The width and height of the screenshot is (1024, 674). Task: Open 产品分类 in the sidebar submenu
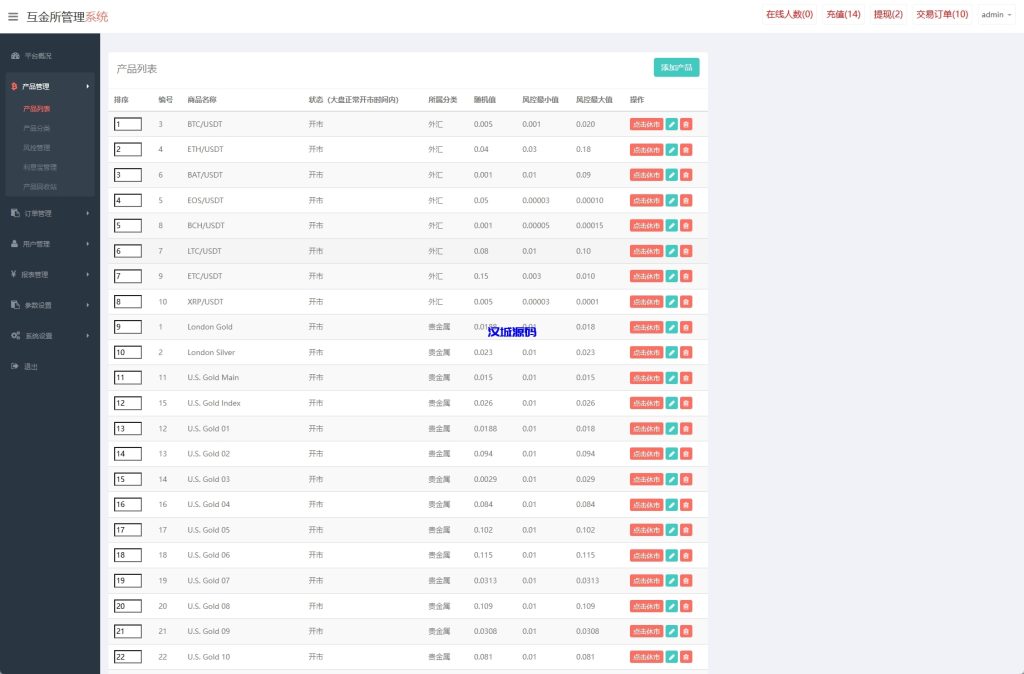tap(37, 128)
